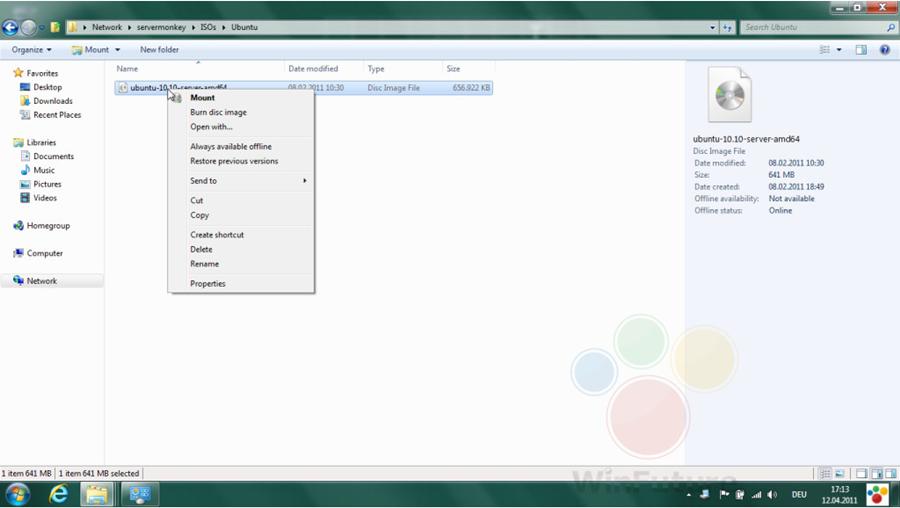Select Always available offline
This screenshot has height=508, width=900.
[x=231, y=146]
